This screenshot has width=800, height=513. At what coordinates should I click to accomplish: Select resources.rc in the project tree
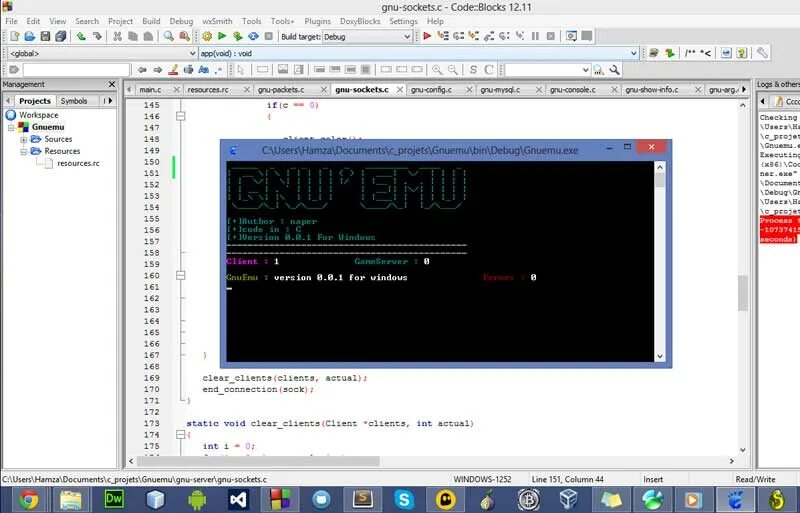tap(78, 163)
